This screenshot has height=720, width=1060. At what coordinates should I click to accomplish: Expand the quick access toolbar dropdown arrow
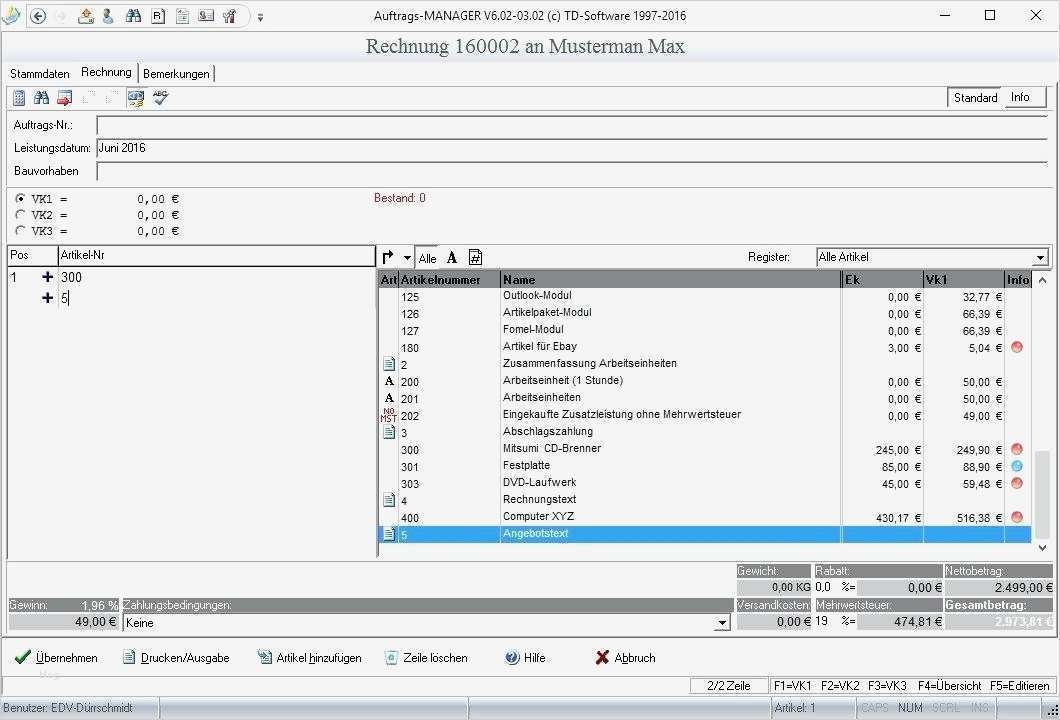tap(260, 17)
